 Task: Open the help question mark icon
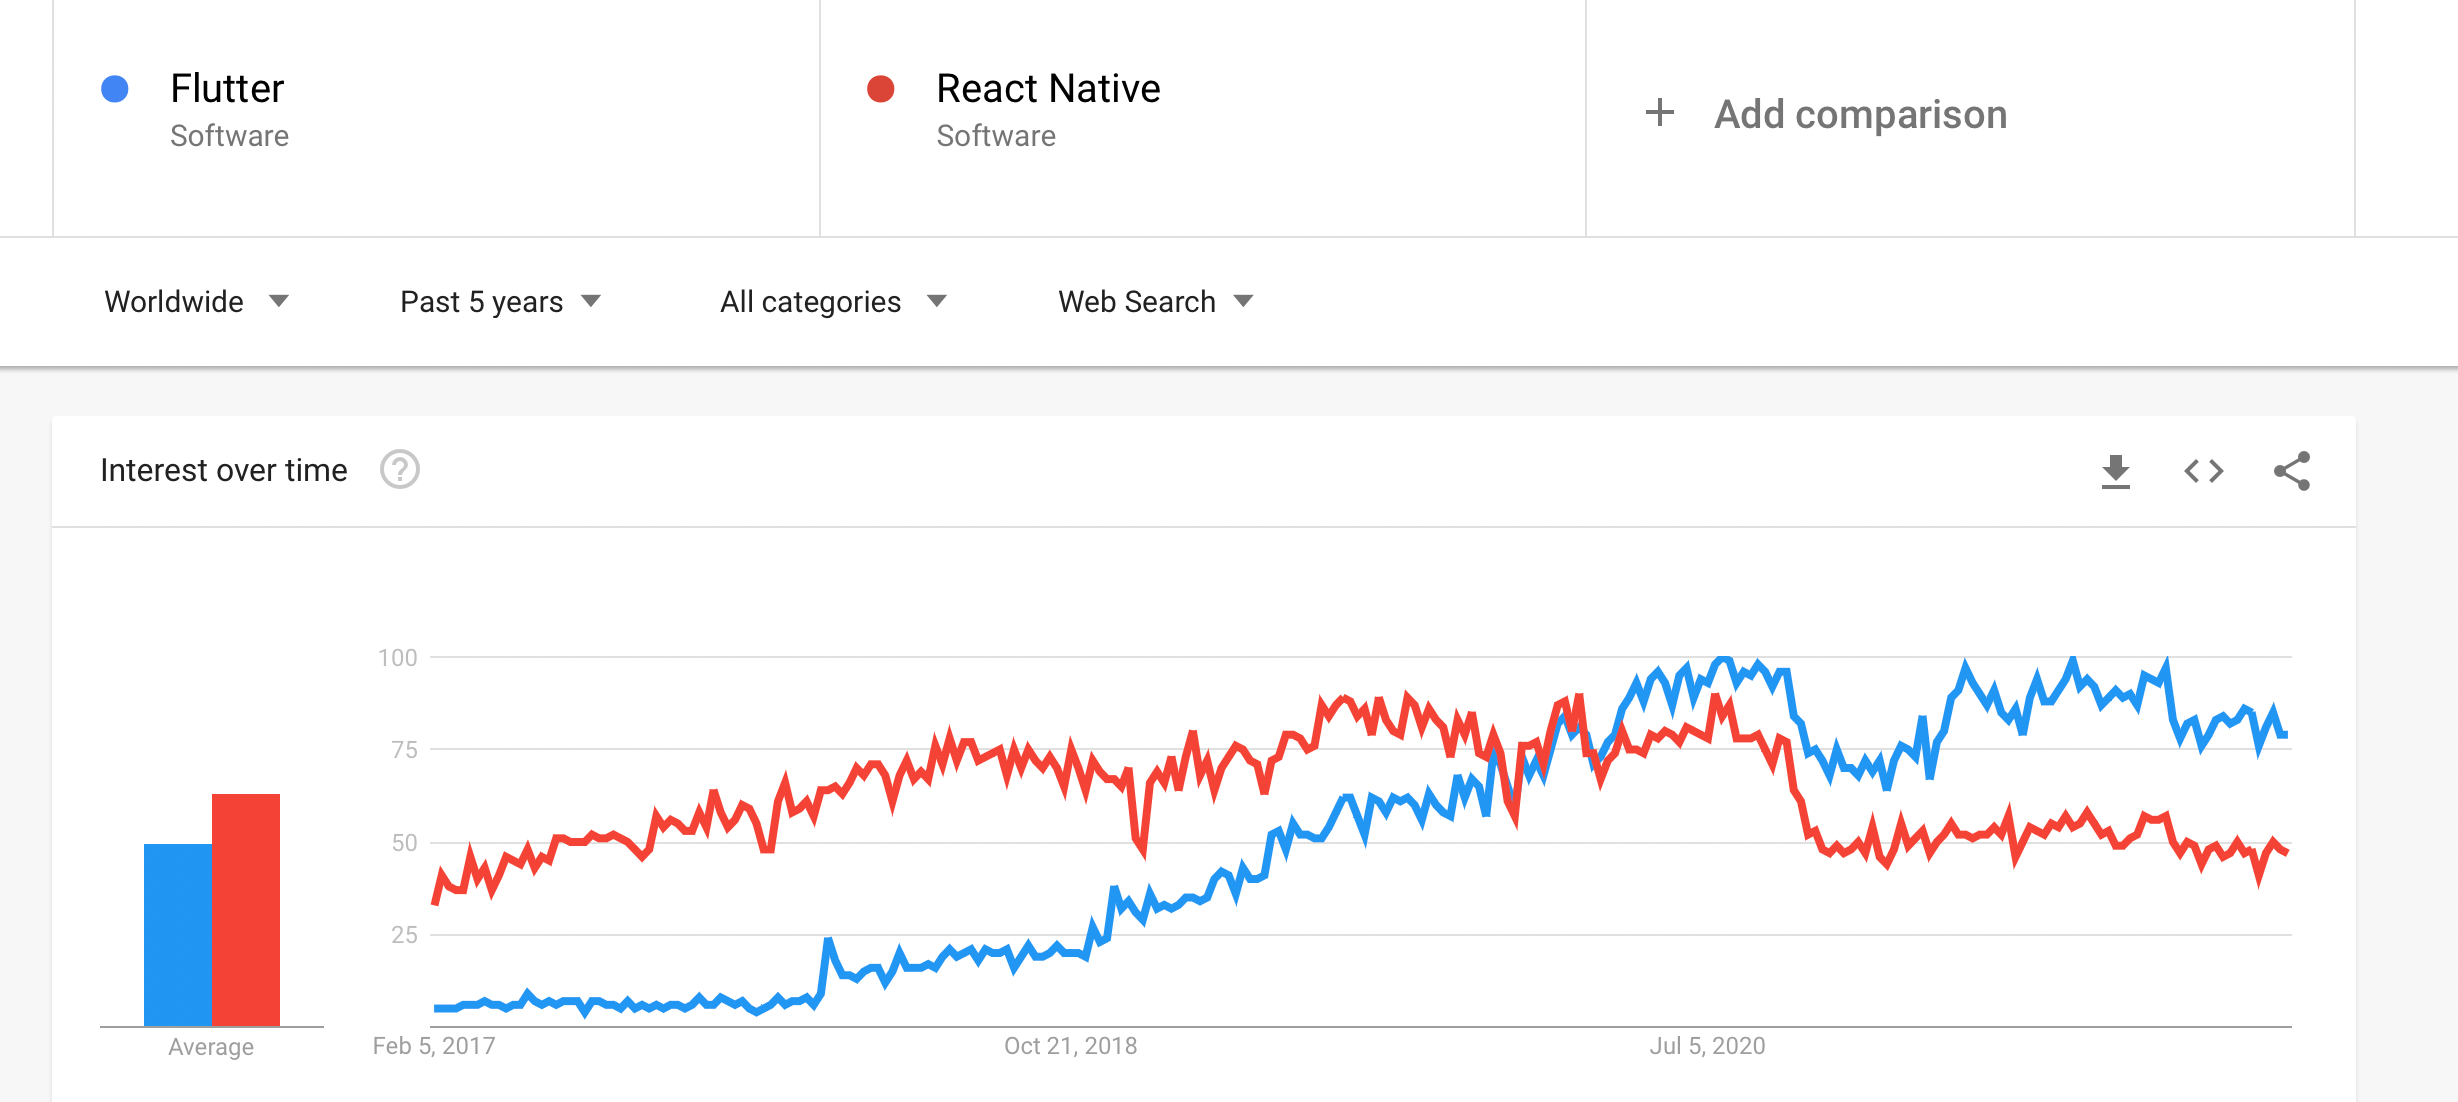pyautogui.click(x=400, y=469)
